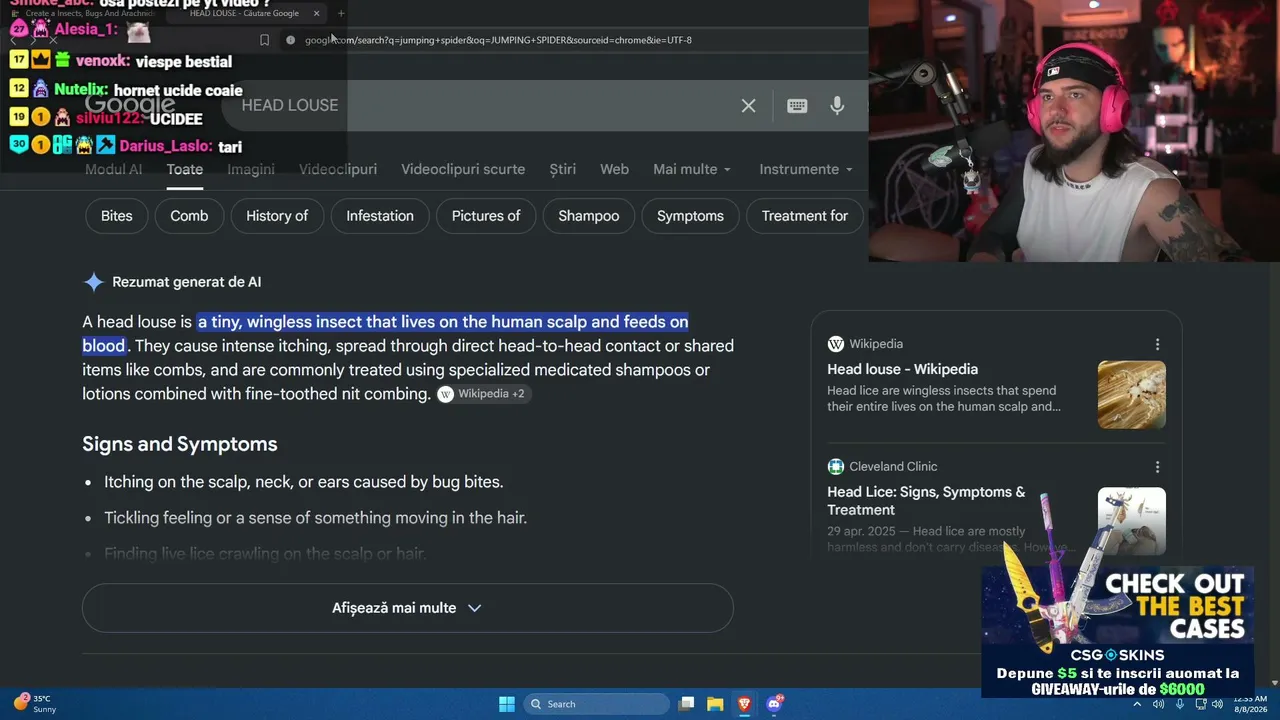This screenshot has height=720, width=1280.
Task: View the Wikipedia head louse thumbnail
Action: click(1132, 395)
